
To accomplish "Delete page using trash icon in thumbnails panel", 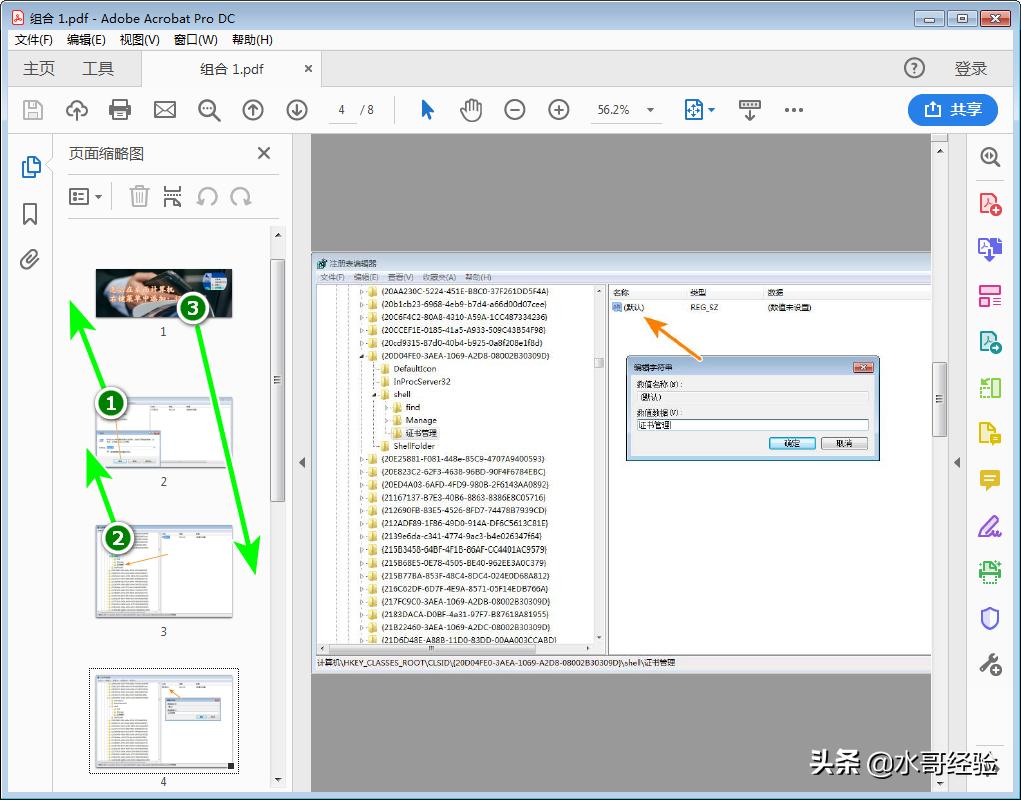I will (138, 196).
